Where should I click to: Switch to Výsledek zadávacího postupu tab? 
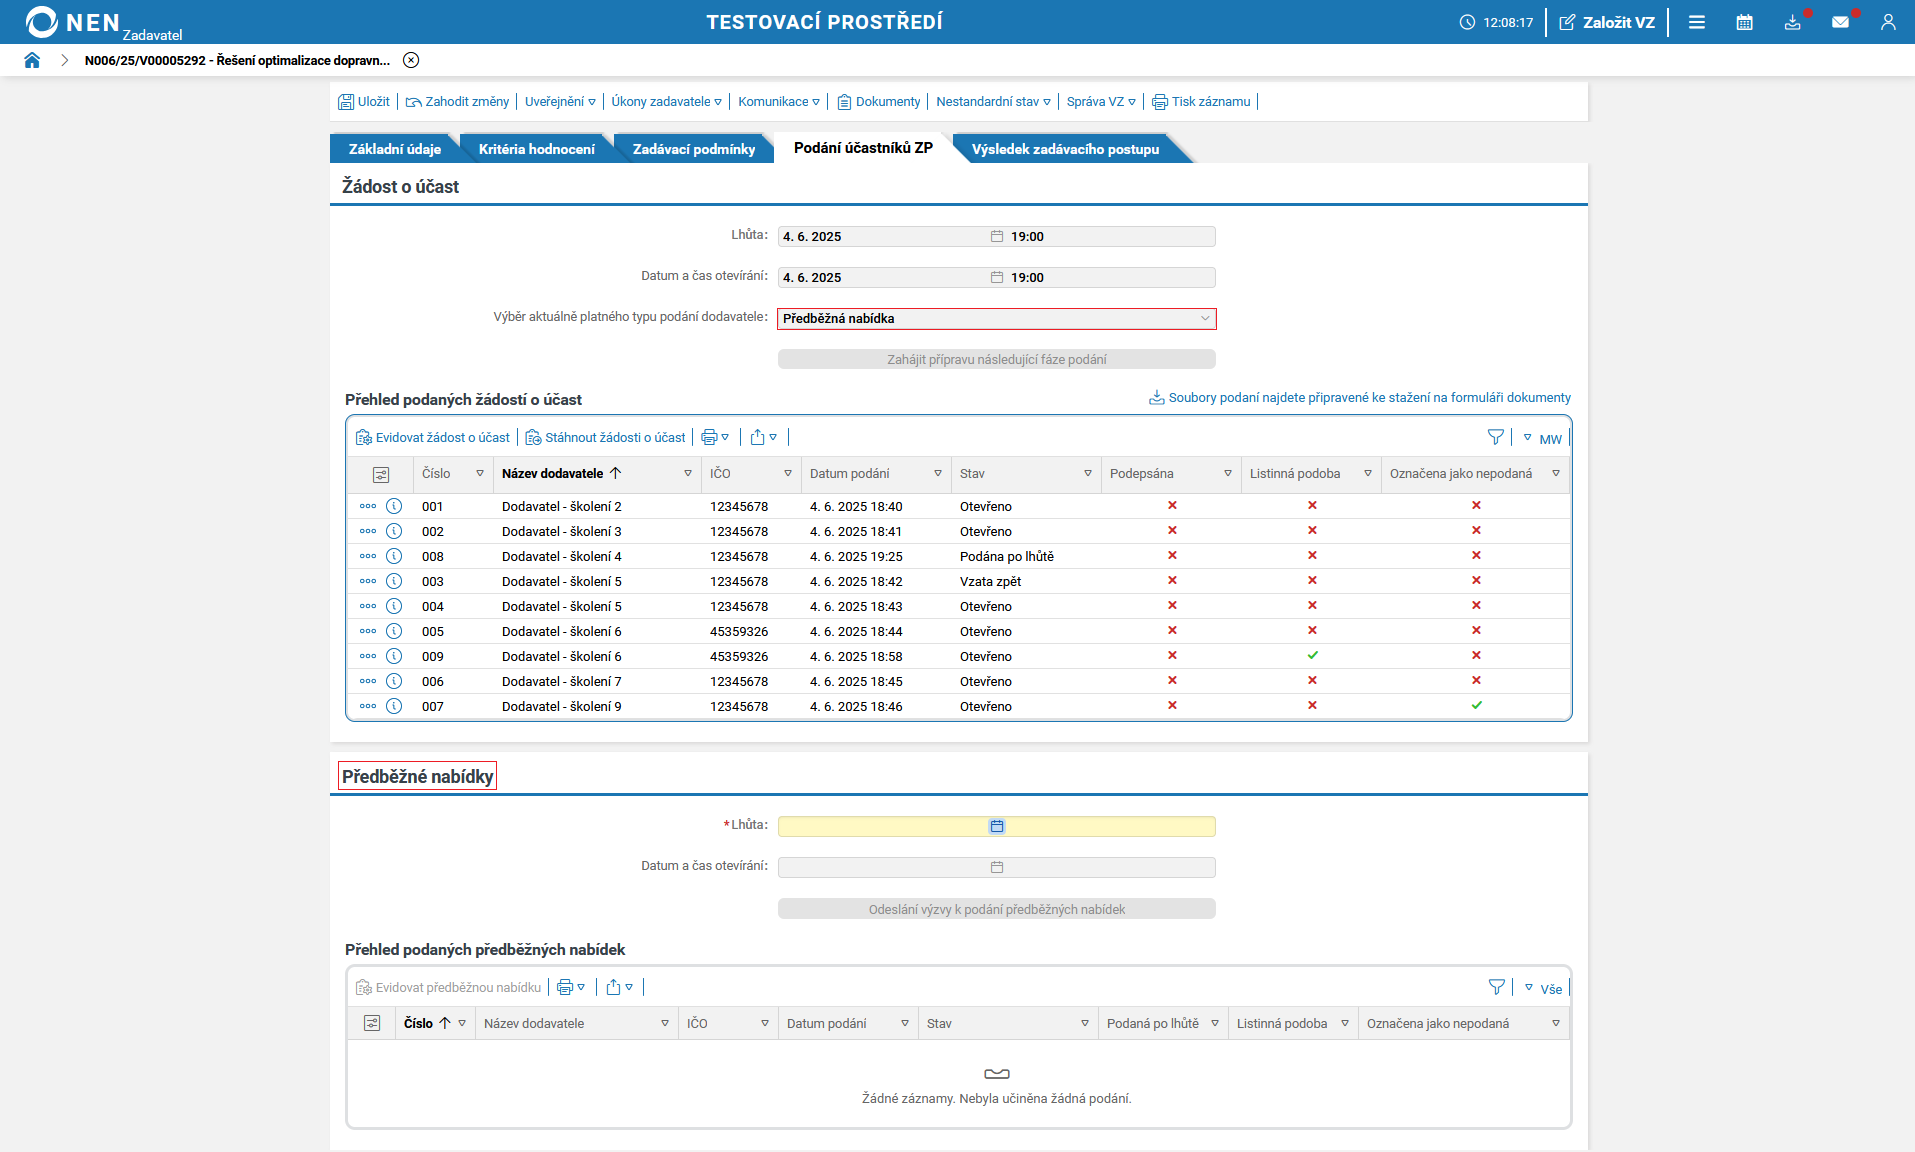(x=1065, y=149)
